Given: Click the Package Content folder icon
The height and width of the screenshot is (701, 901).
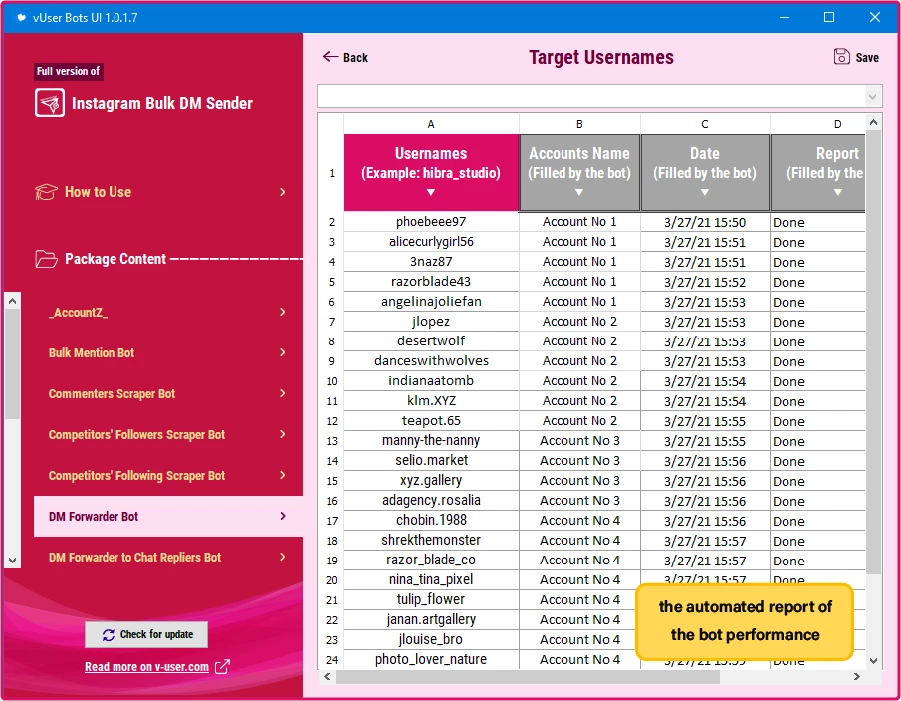Looking at the screenshot, I should pyautogui.click(x=46, y=259).
